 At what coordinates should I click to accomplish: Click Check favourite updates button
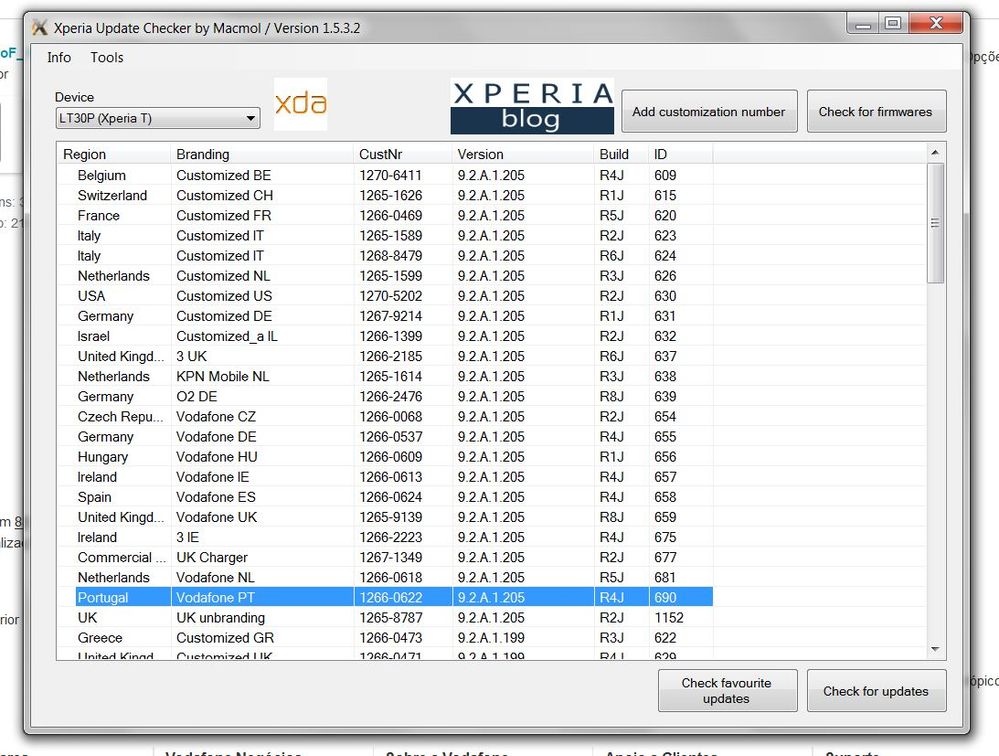tap(727, 691)
